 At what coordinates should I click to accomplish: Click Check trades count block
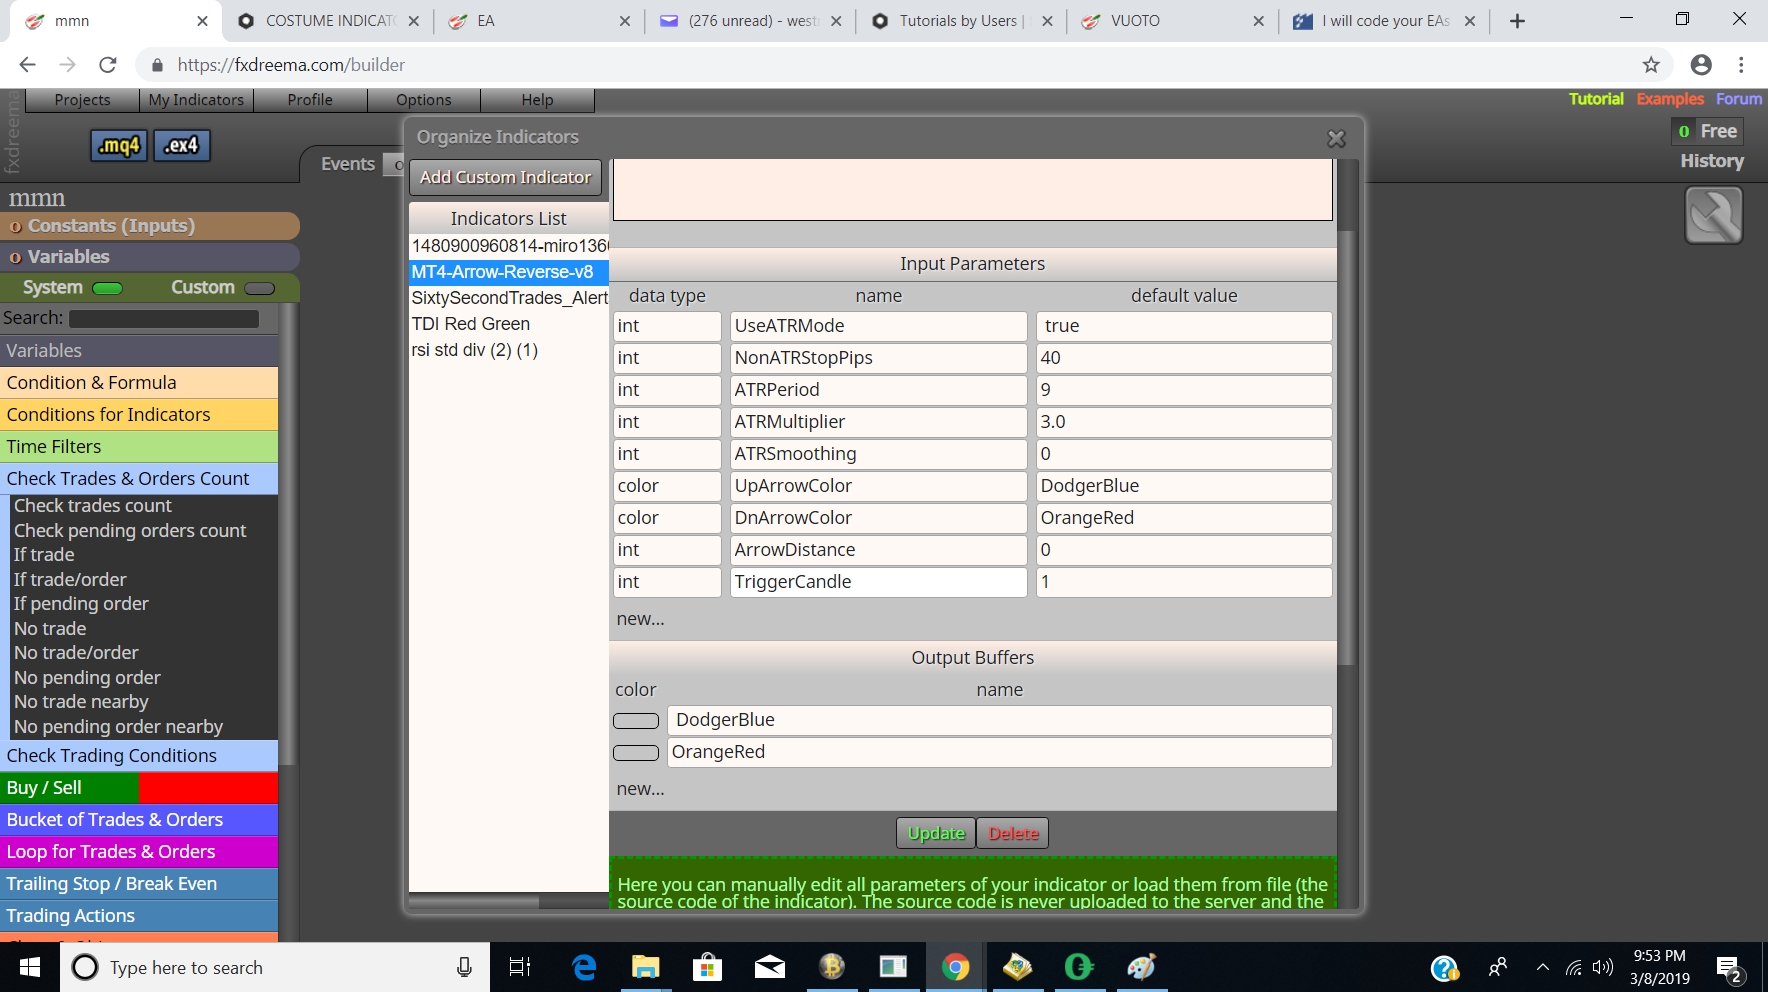pyautogui.click(x=93, y=506)
